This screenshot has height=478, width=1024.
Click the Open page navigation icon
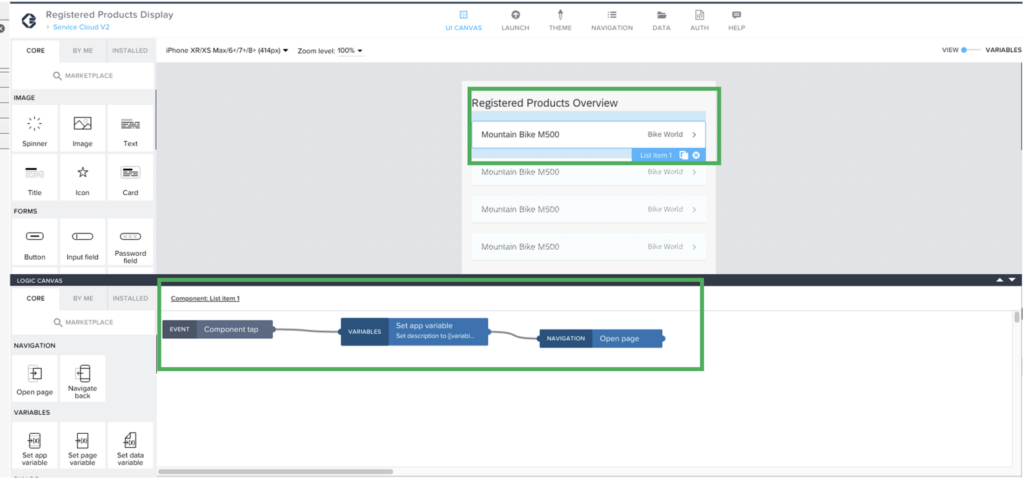click(34, 373)
